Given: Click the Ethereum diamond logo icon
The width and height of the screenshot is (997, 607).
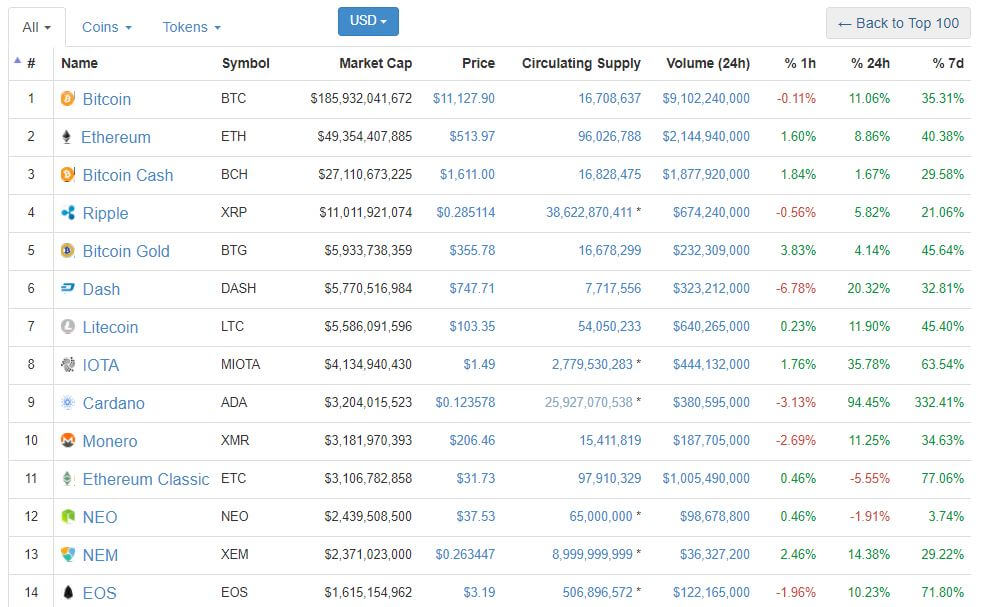Looking at the screenshot, I should (x=67, y=137).
